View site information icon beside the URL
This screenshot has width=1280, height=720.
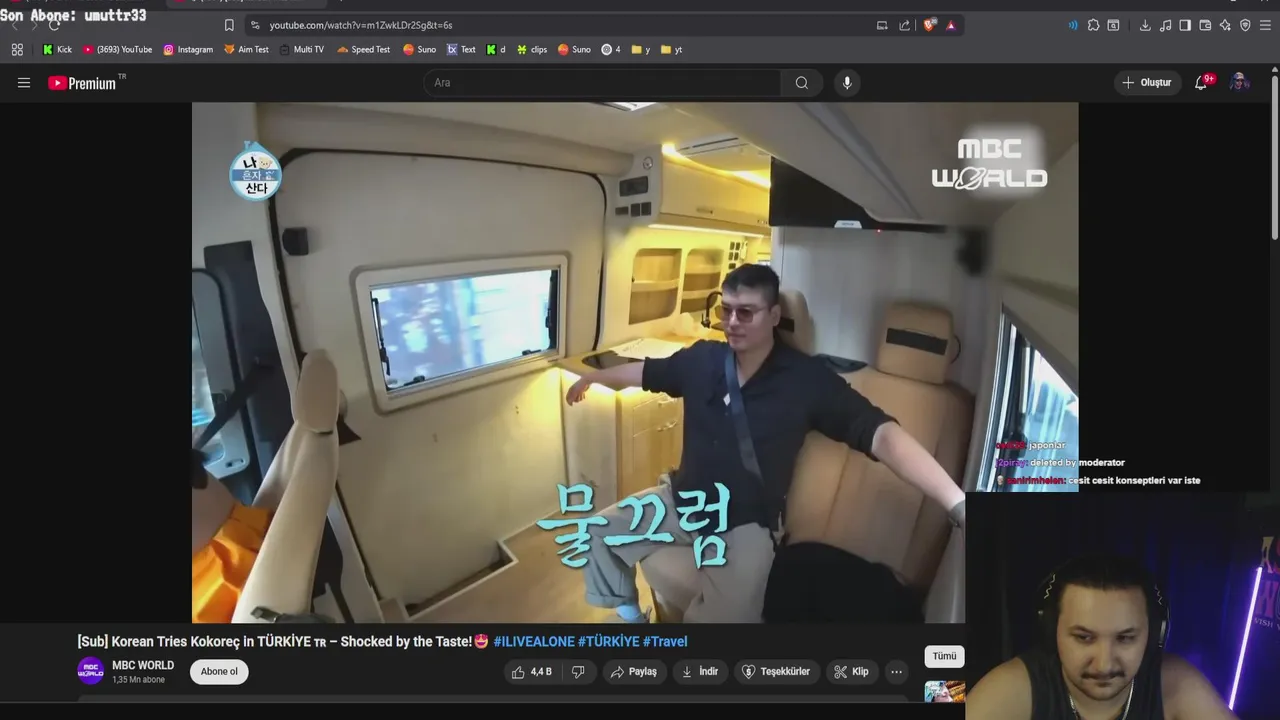tap(255, 25)
